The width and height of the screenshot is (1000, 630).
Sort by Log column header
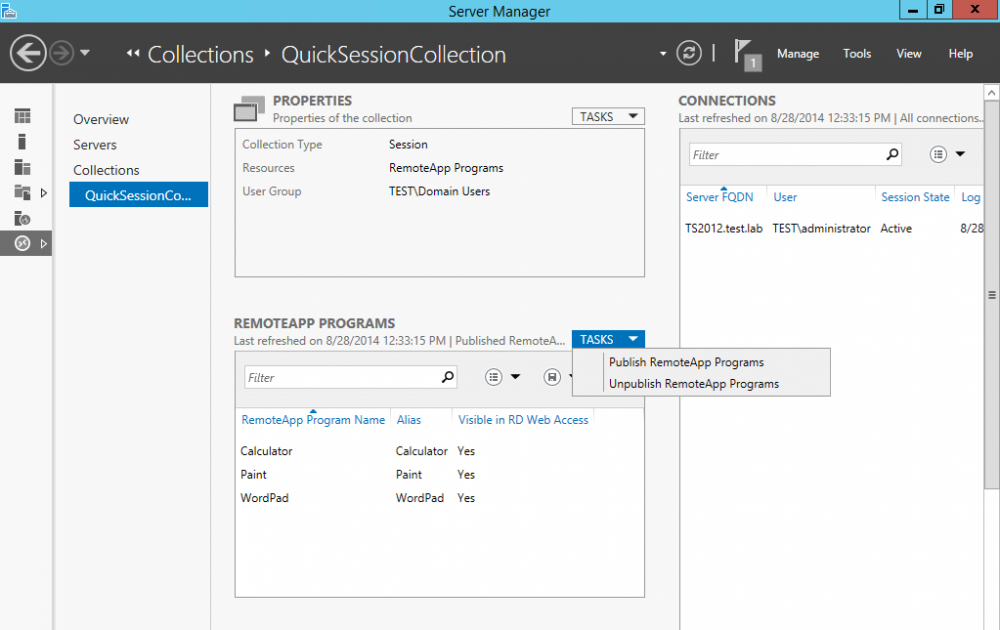(971, 197)
